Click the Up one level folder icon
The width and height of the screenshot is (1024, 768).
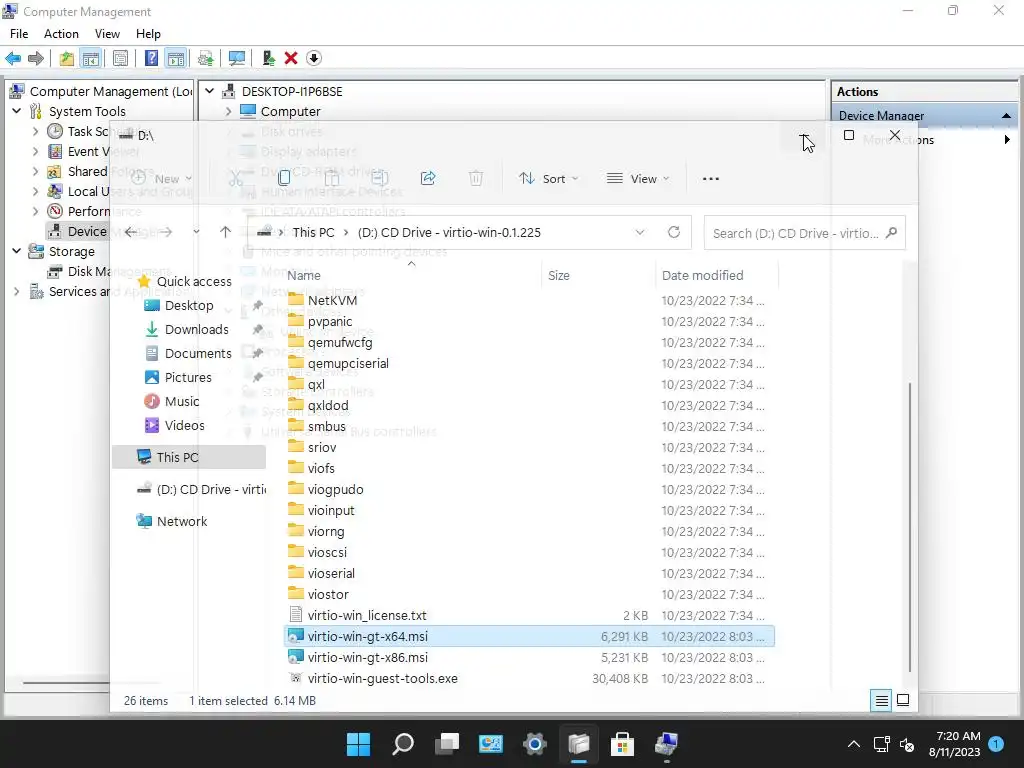[66, 58]
